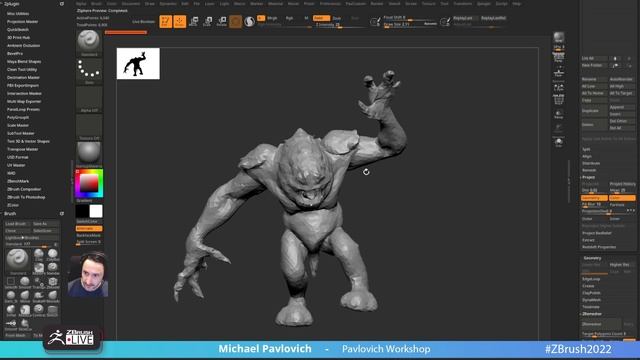
Task: Expand Multi Map Exporter plugin section
Action: (x=24, y=102)
